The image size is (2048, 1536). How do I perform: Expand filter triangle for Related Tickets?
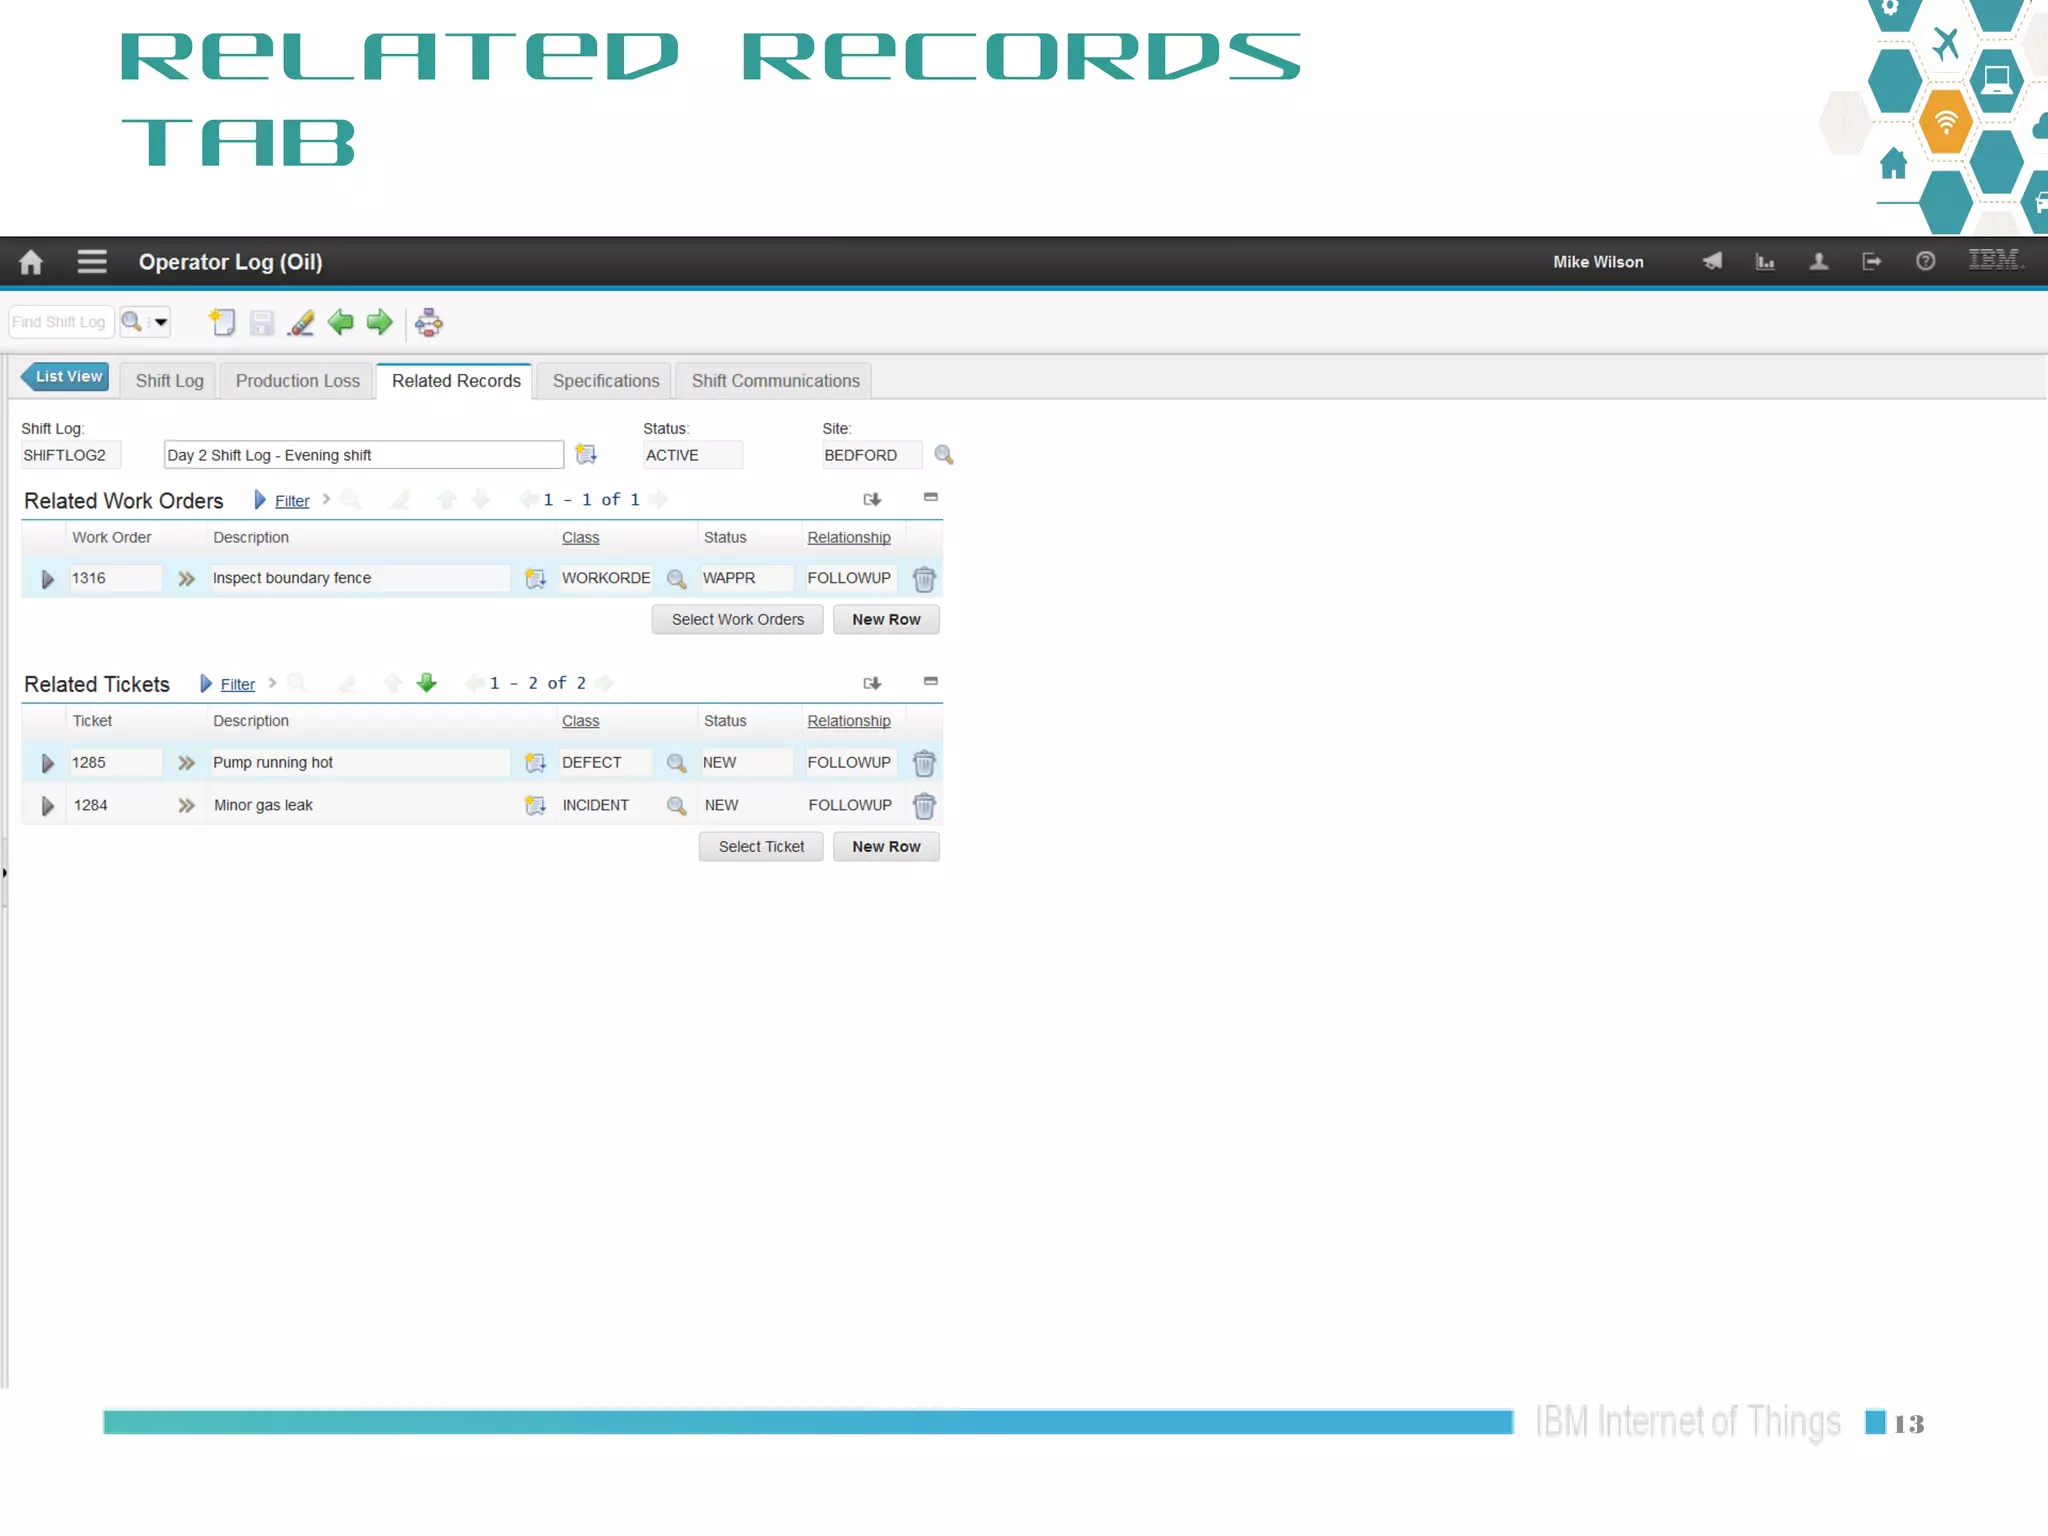[x=206, y=684]
